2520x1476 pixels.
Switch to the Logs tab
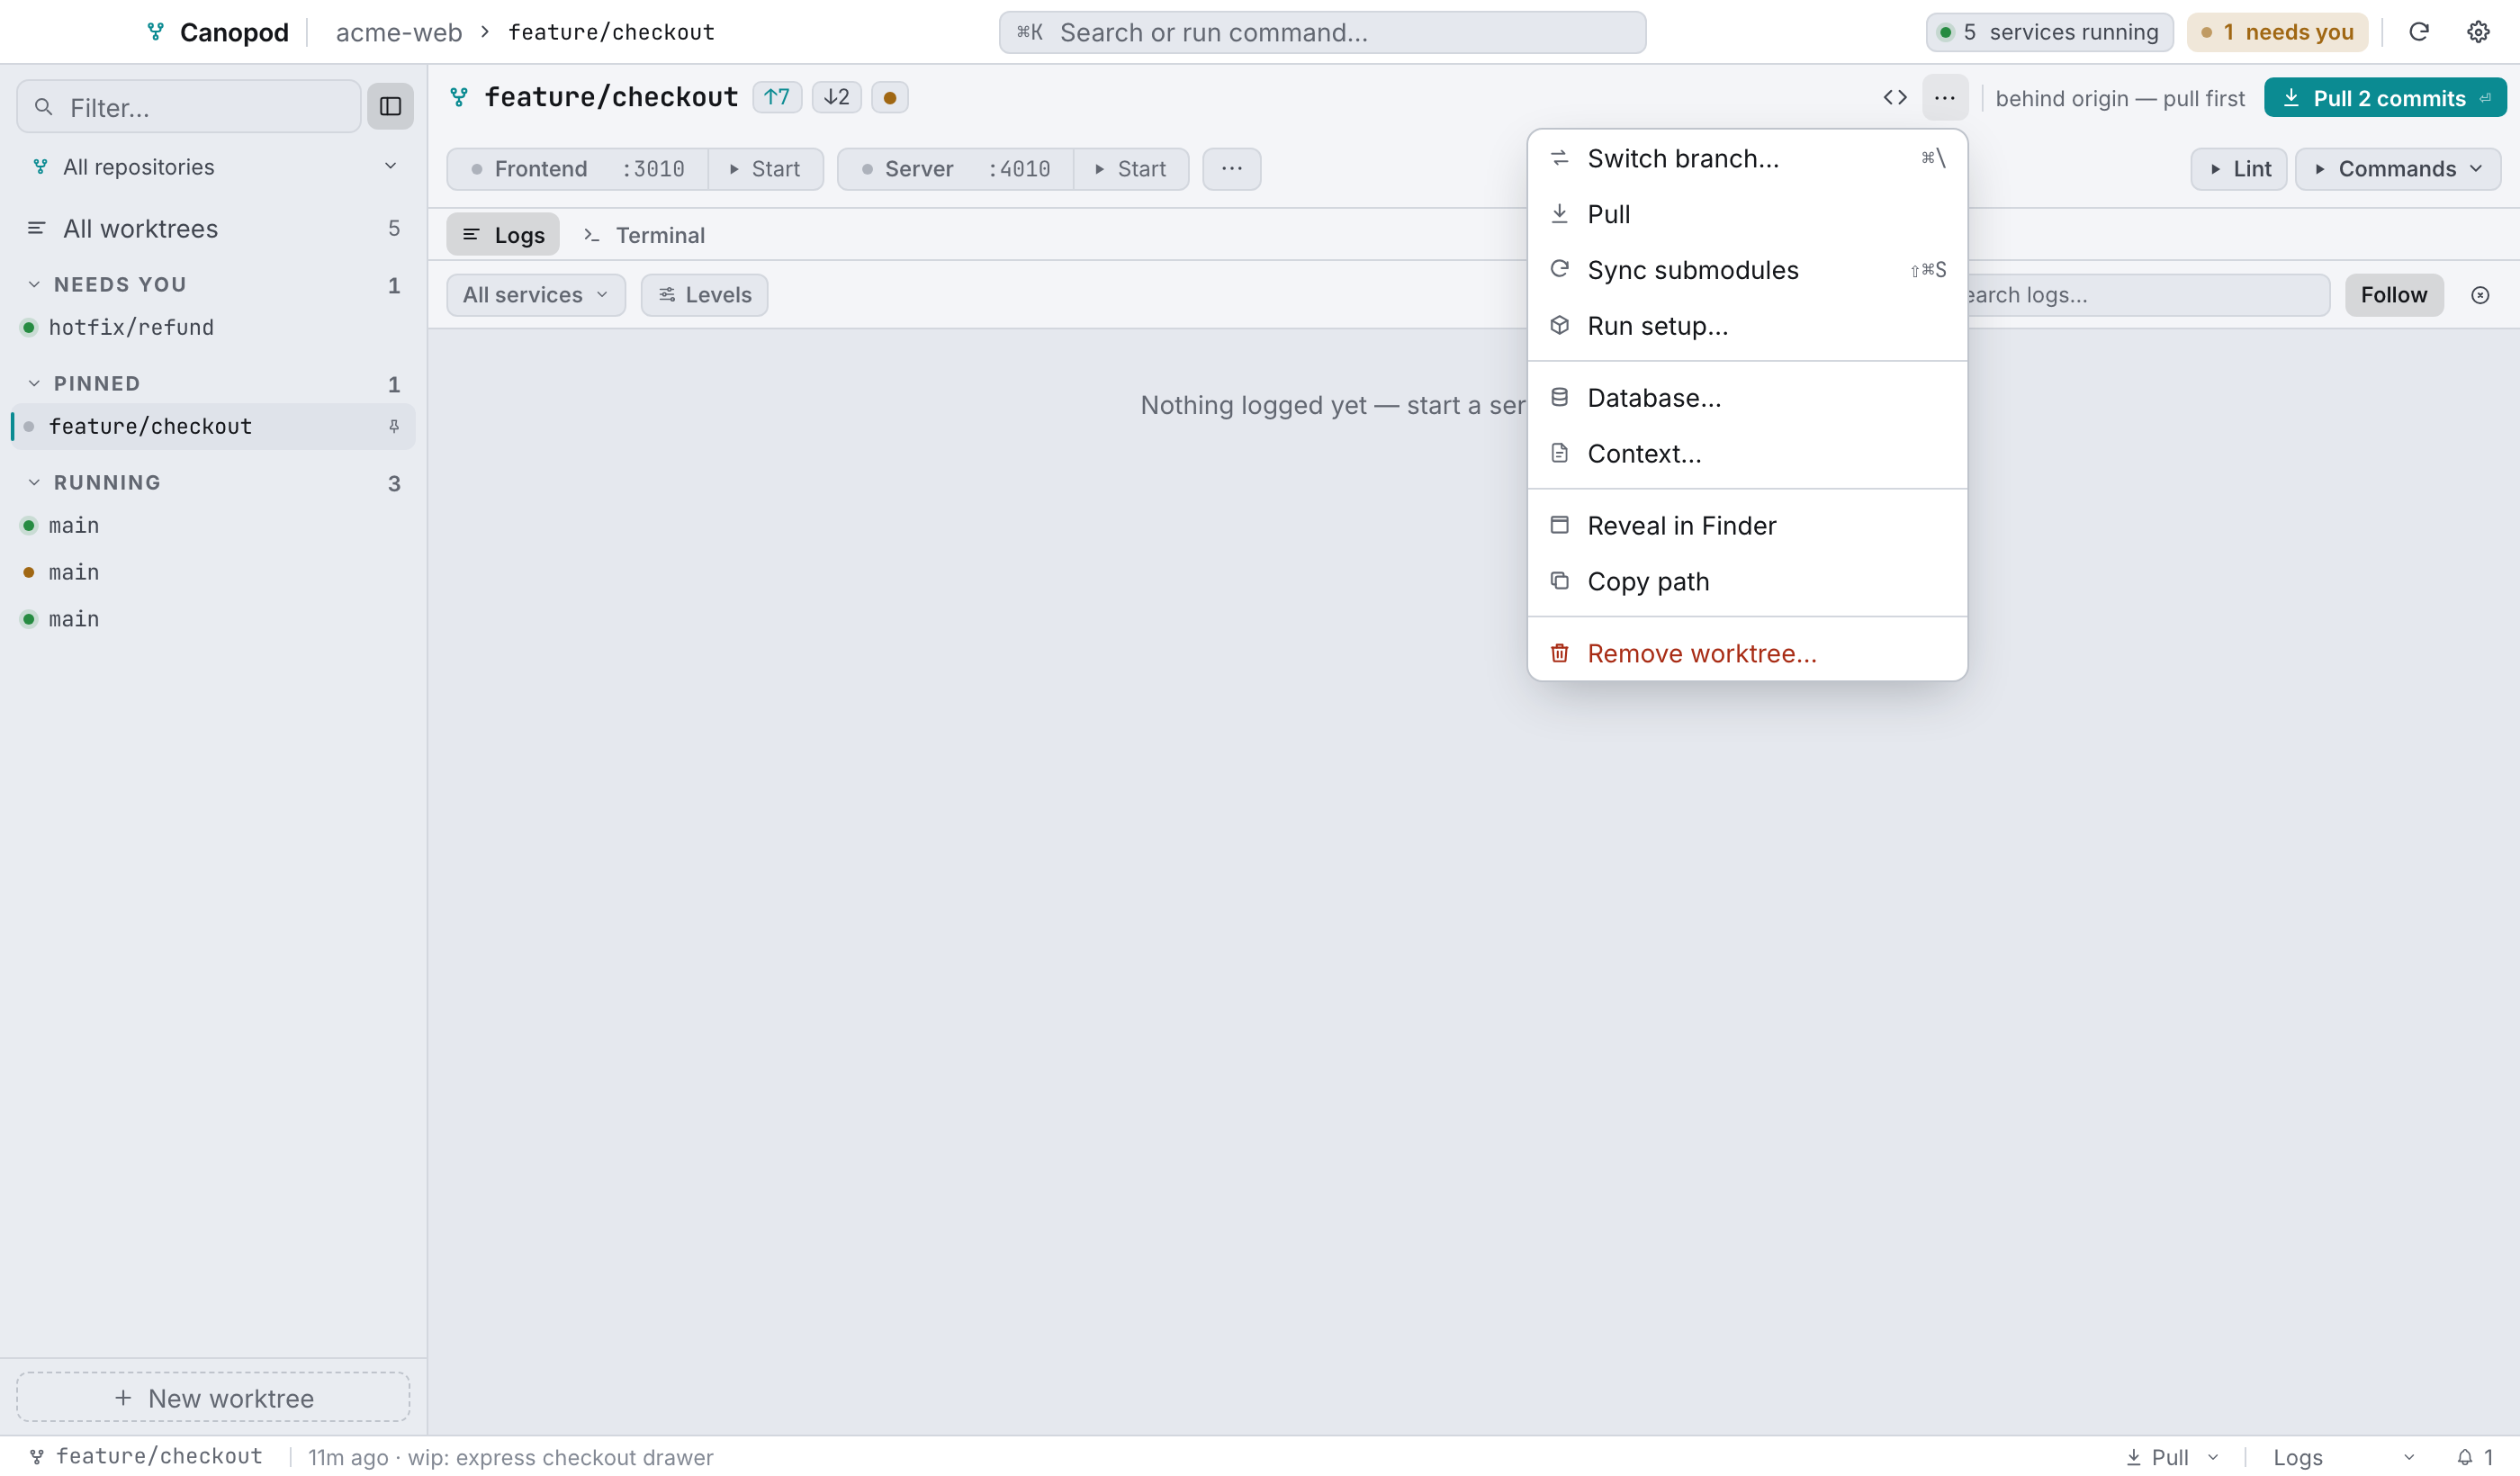(503, 235)
